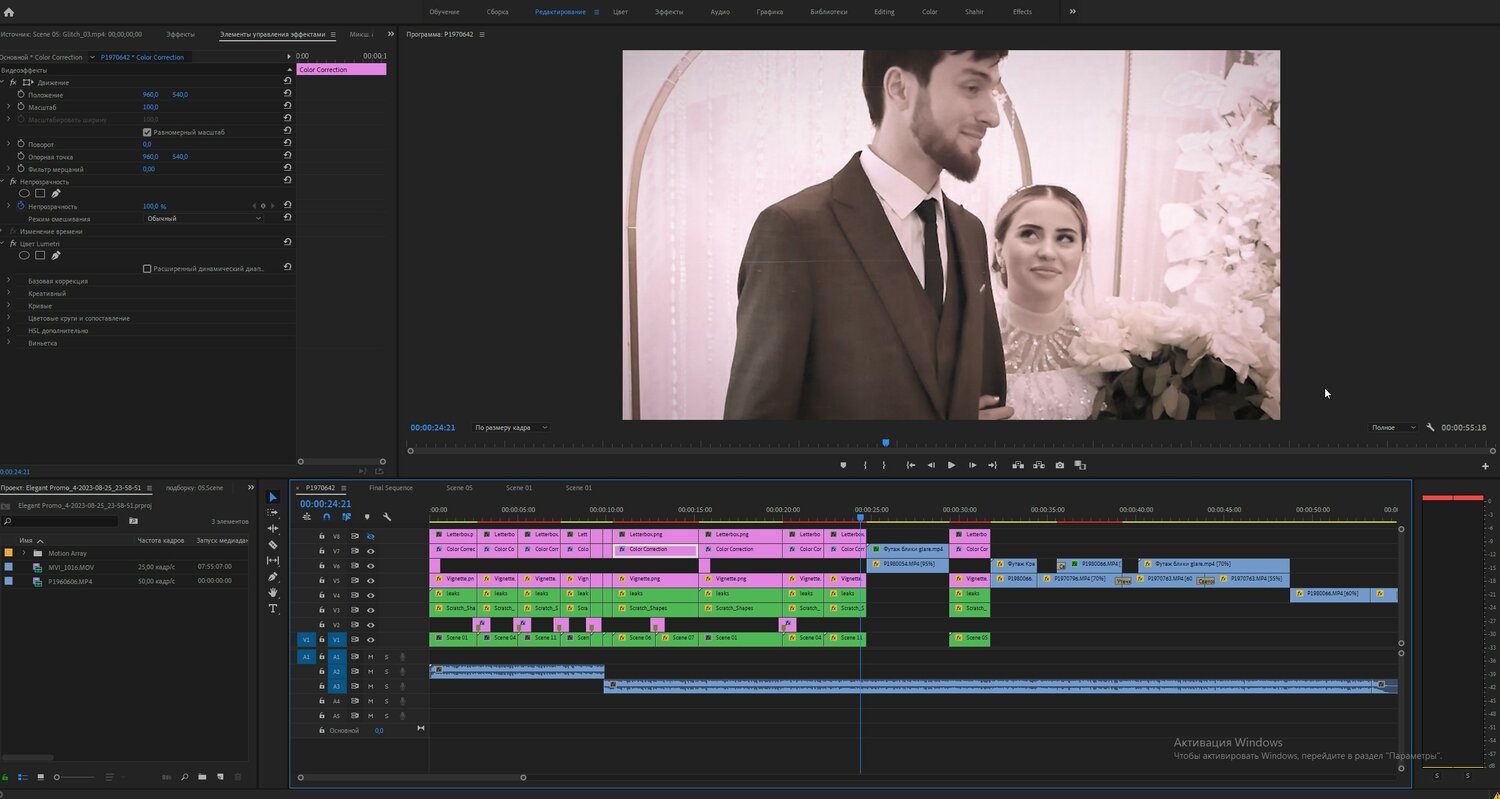Add marker in timeline header
This screenshot has height=799, width=1500.
366,517
